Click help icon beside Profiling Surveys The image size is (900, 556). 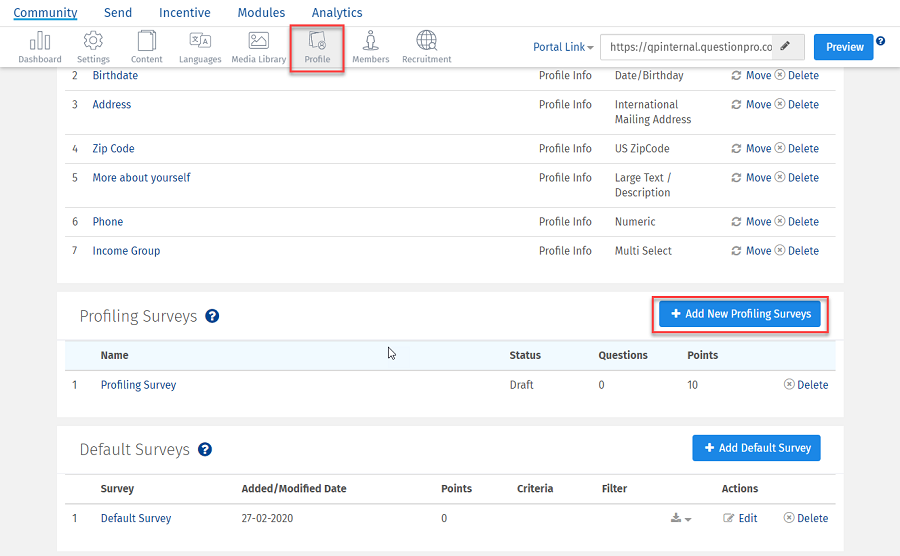[212, 316]
